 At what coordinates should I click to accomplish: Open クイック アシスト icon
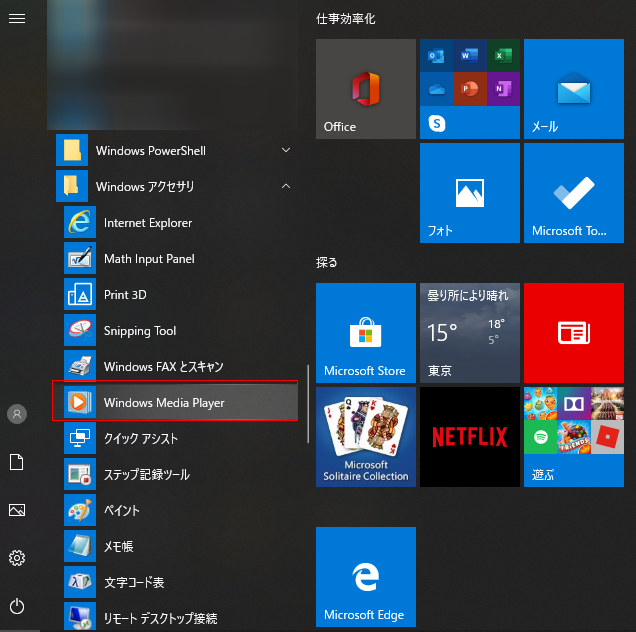(80, 438)
